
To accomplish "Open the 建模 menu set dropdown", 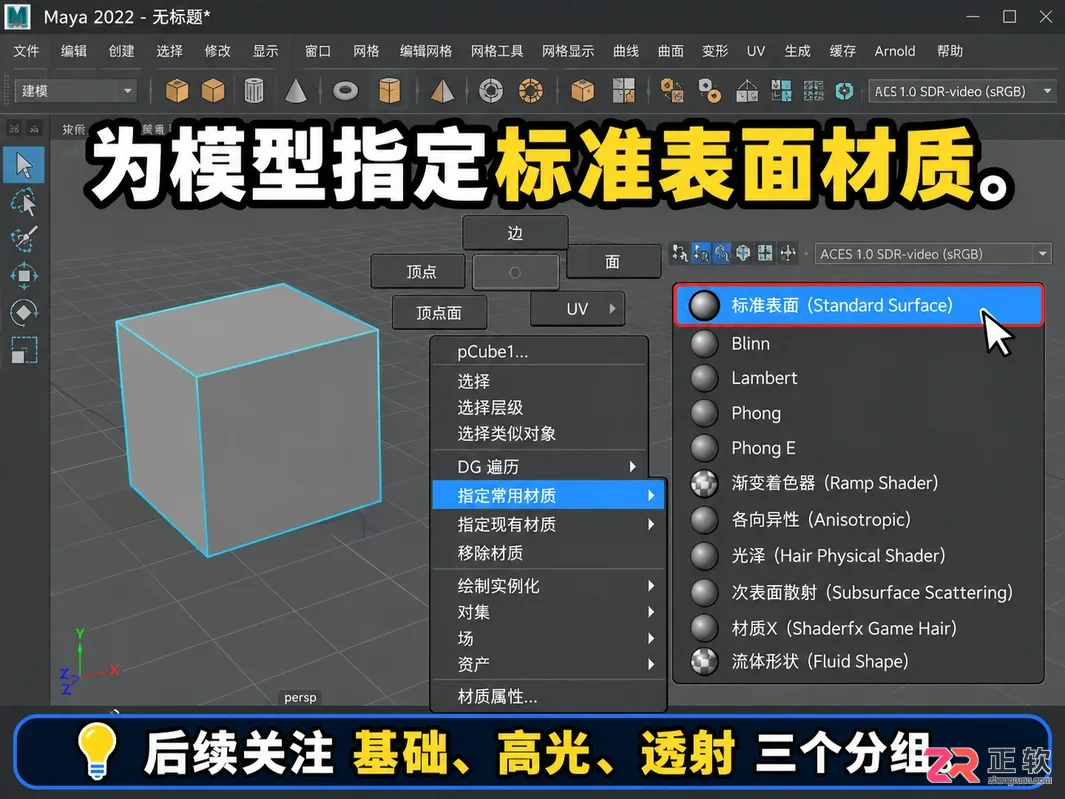I will (75, 90).
